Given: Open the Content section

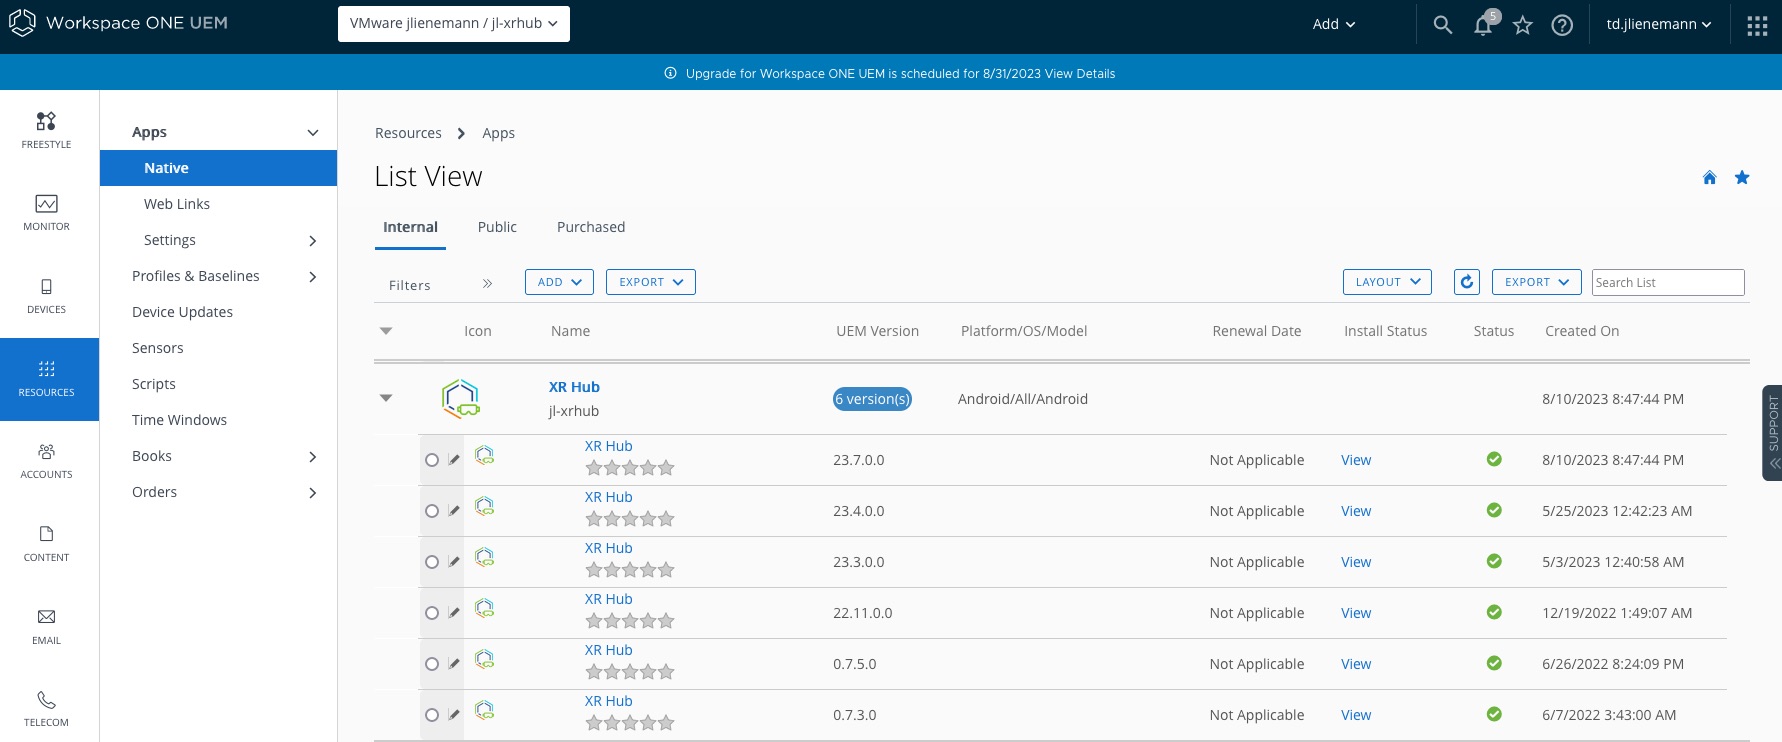Looking at the screenshot, I should (x=47, y=544).
